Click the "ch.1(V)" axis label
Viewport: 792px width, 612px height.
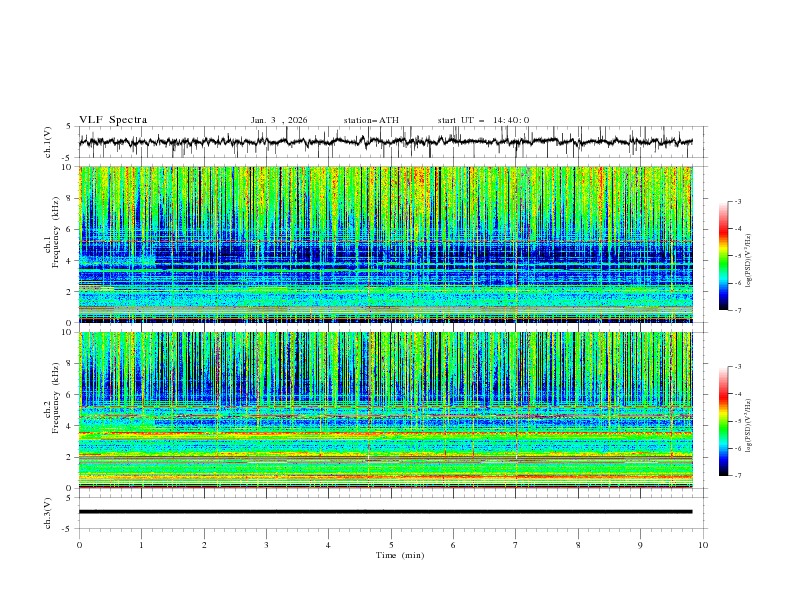(48, 142)
